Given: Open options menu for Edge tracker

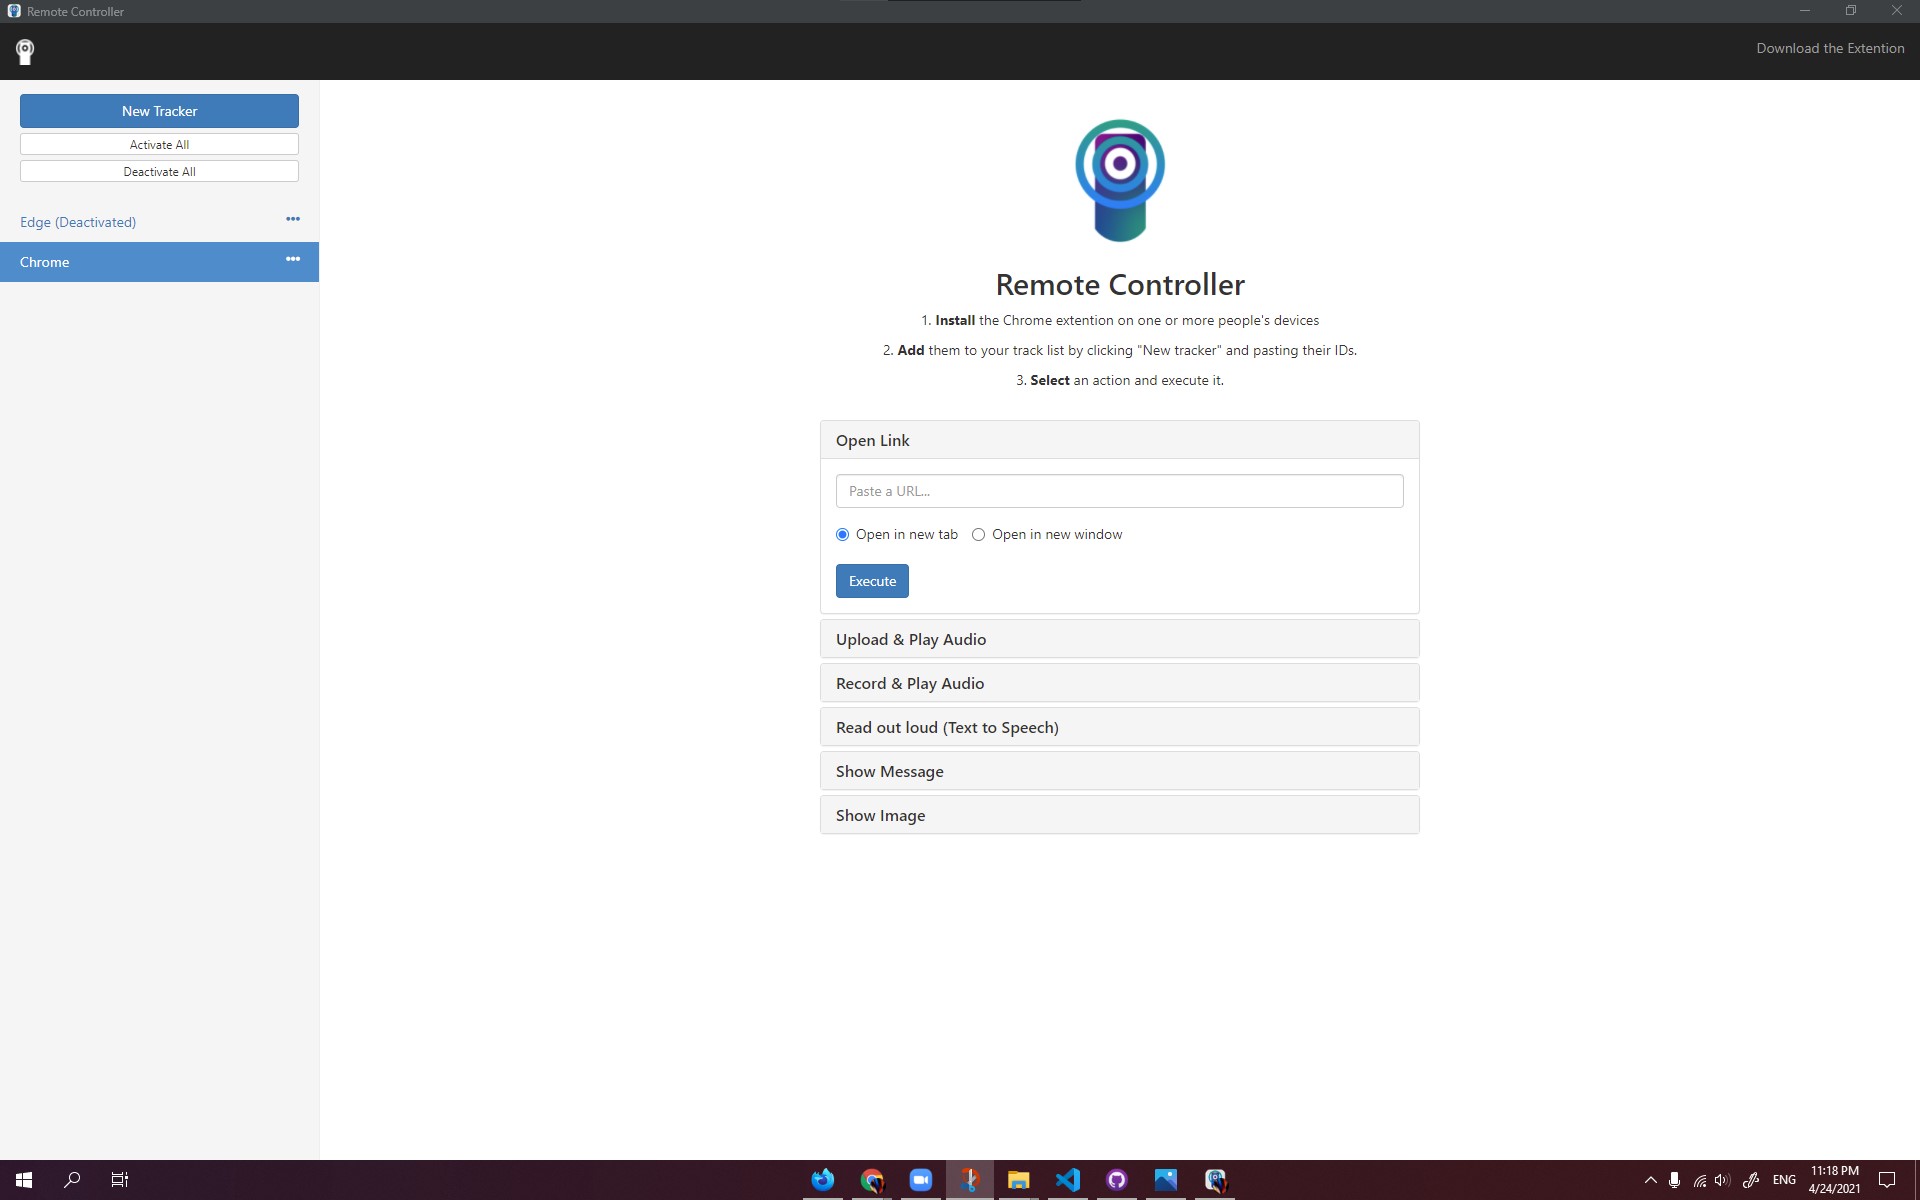Looking at the screenshot, I should [293, 219].
